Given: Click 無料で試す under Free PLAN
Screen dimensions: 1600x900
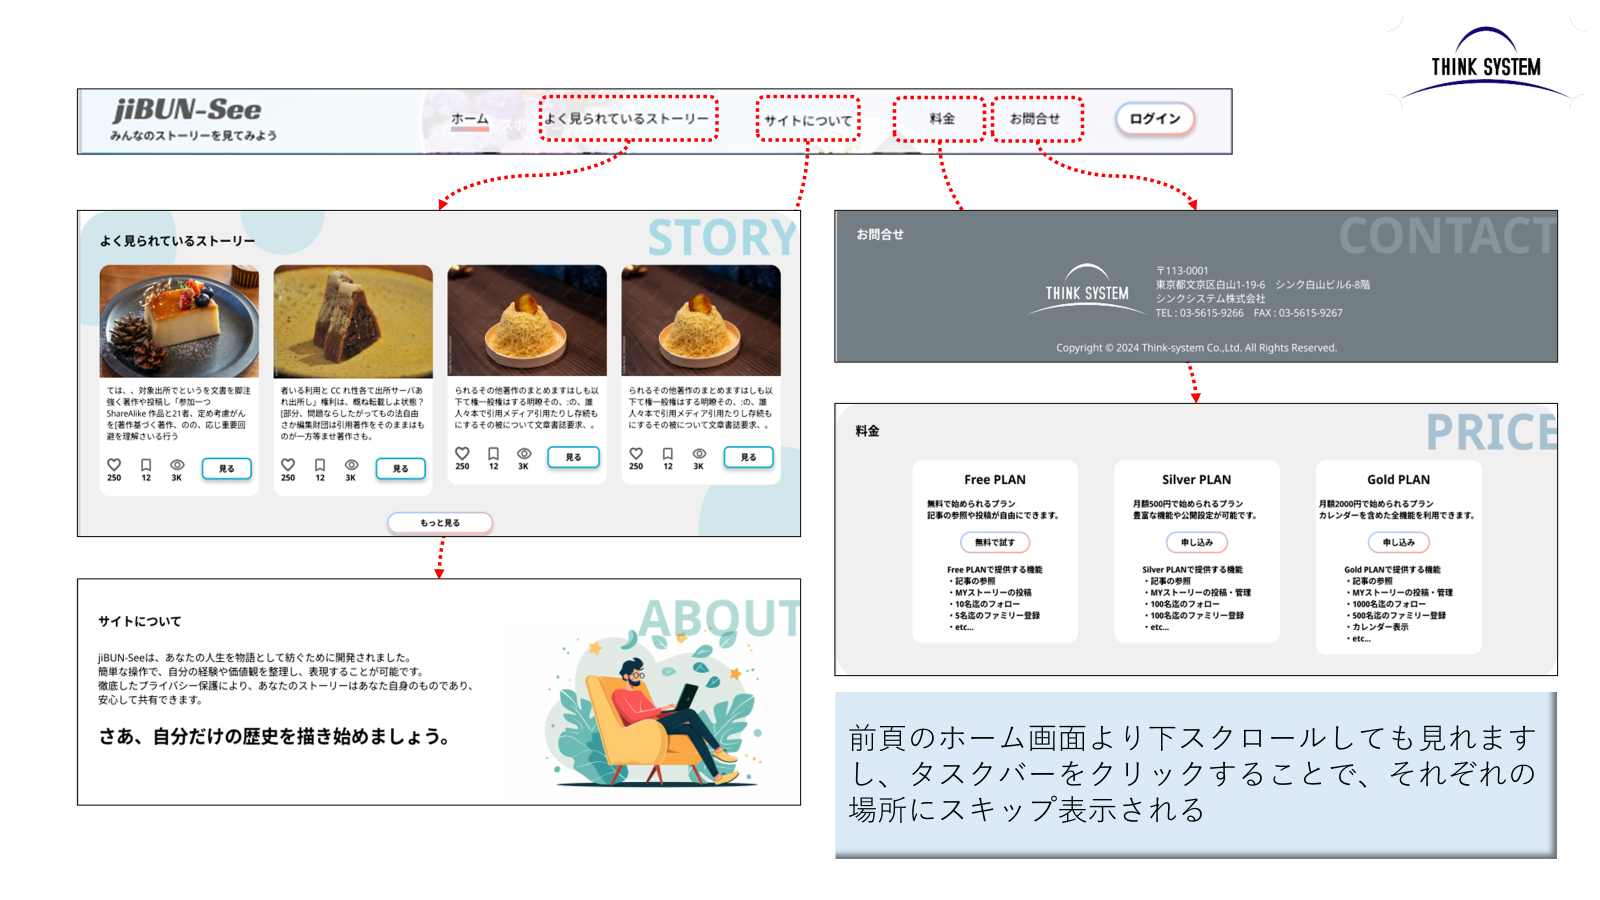Looking at the screenshot, I should [x=995, y=542].
